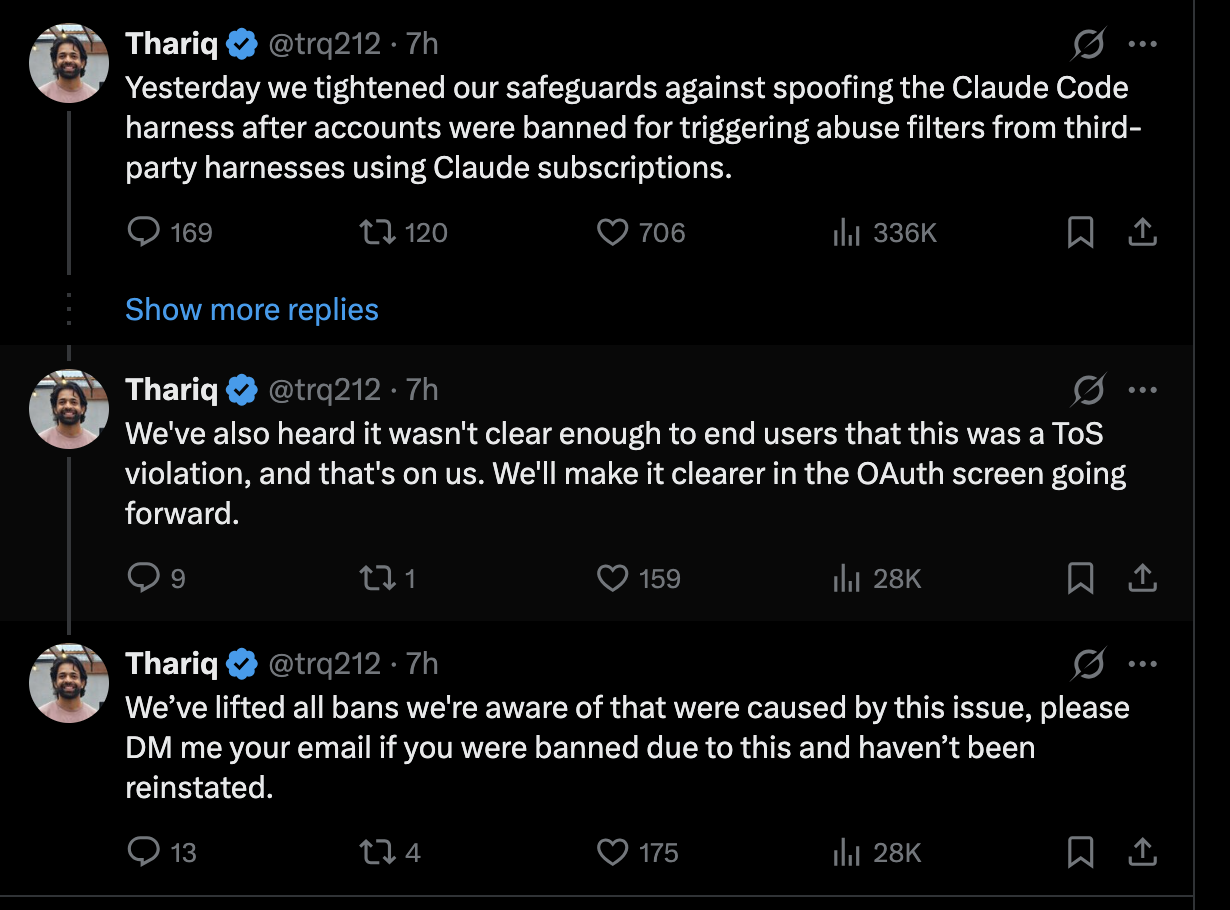Like the lifted bans tweet with 175 likes

pos(612,853)
